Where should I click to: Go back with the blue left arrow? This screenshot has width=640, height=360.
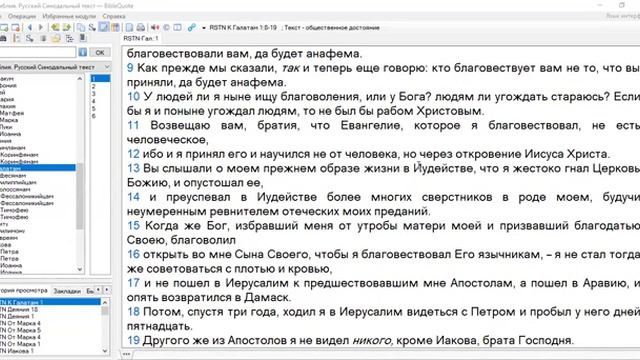click(x=30, y=28)
